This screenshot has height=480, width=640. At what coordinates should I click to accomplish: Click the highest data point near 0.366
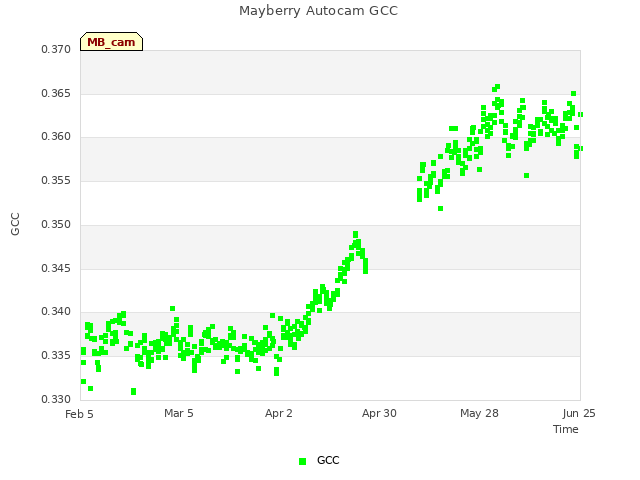[497, 87]
